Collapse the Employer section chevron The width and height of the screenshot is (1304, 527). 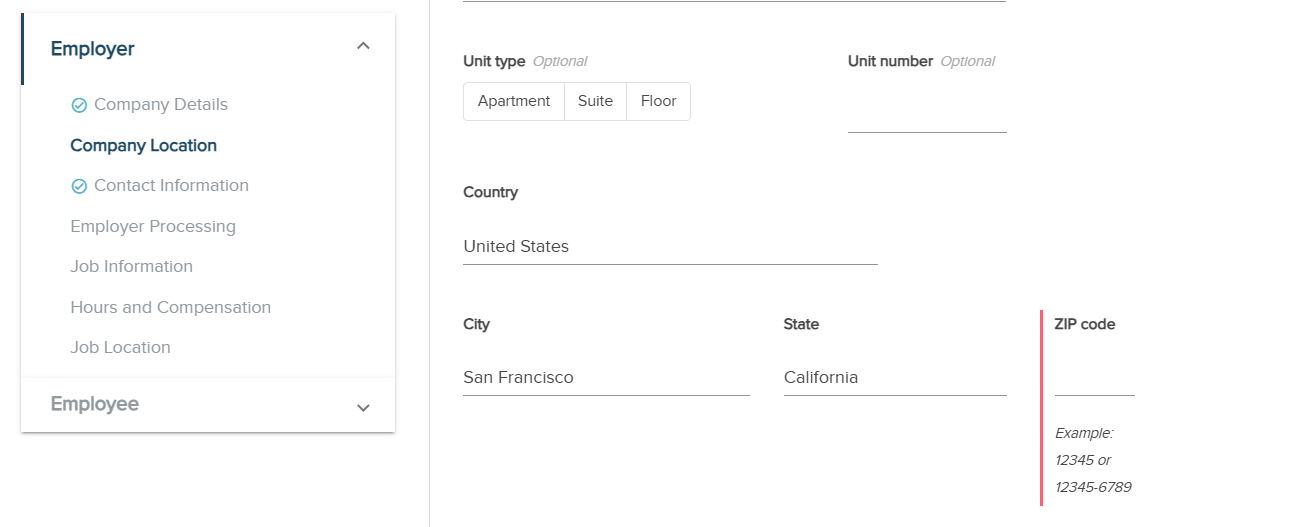363,46
